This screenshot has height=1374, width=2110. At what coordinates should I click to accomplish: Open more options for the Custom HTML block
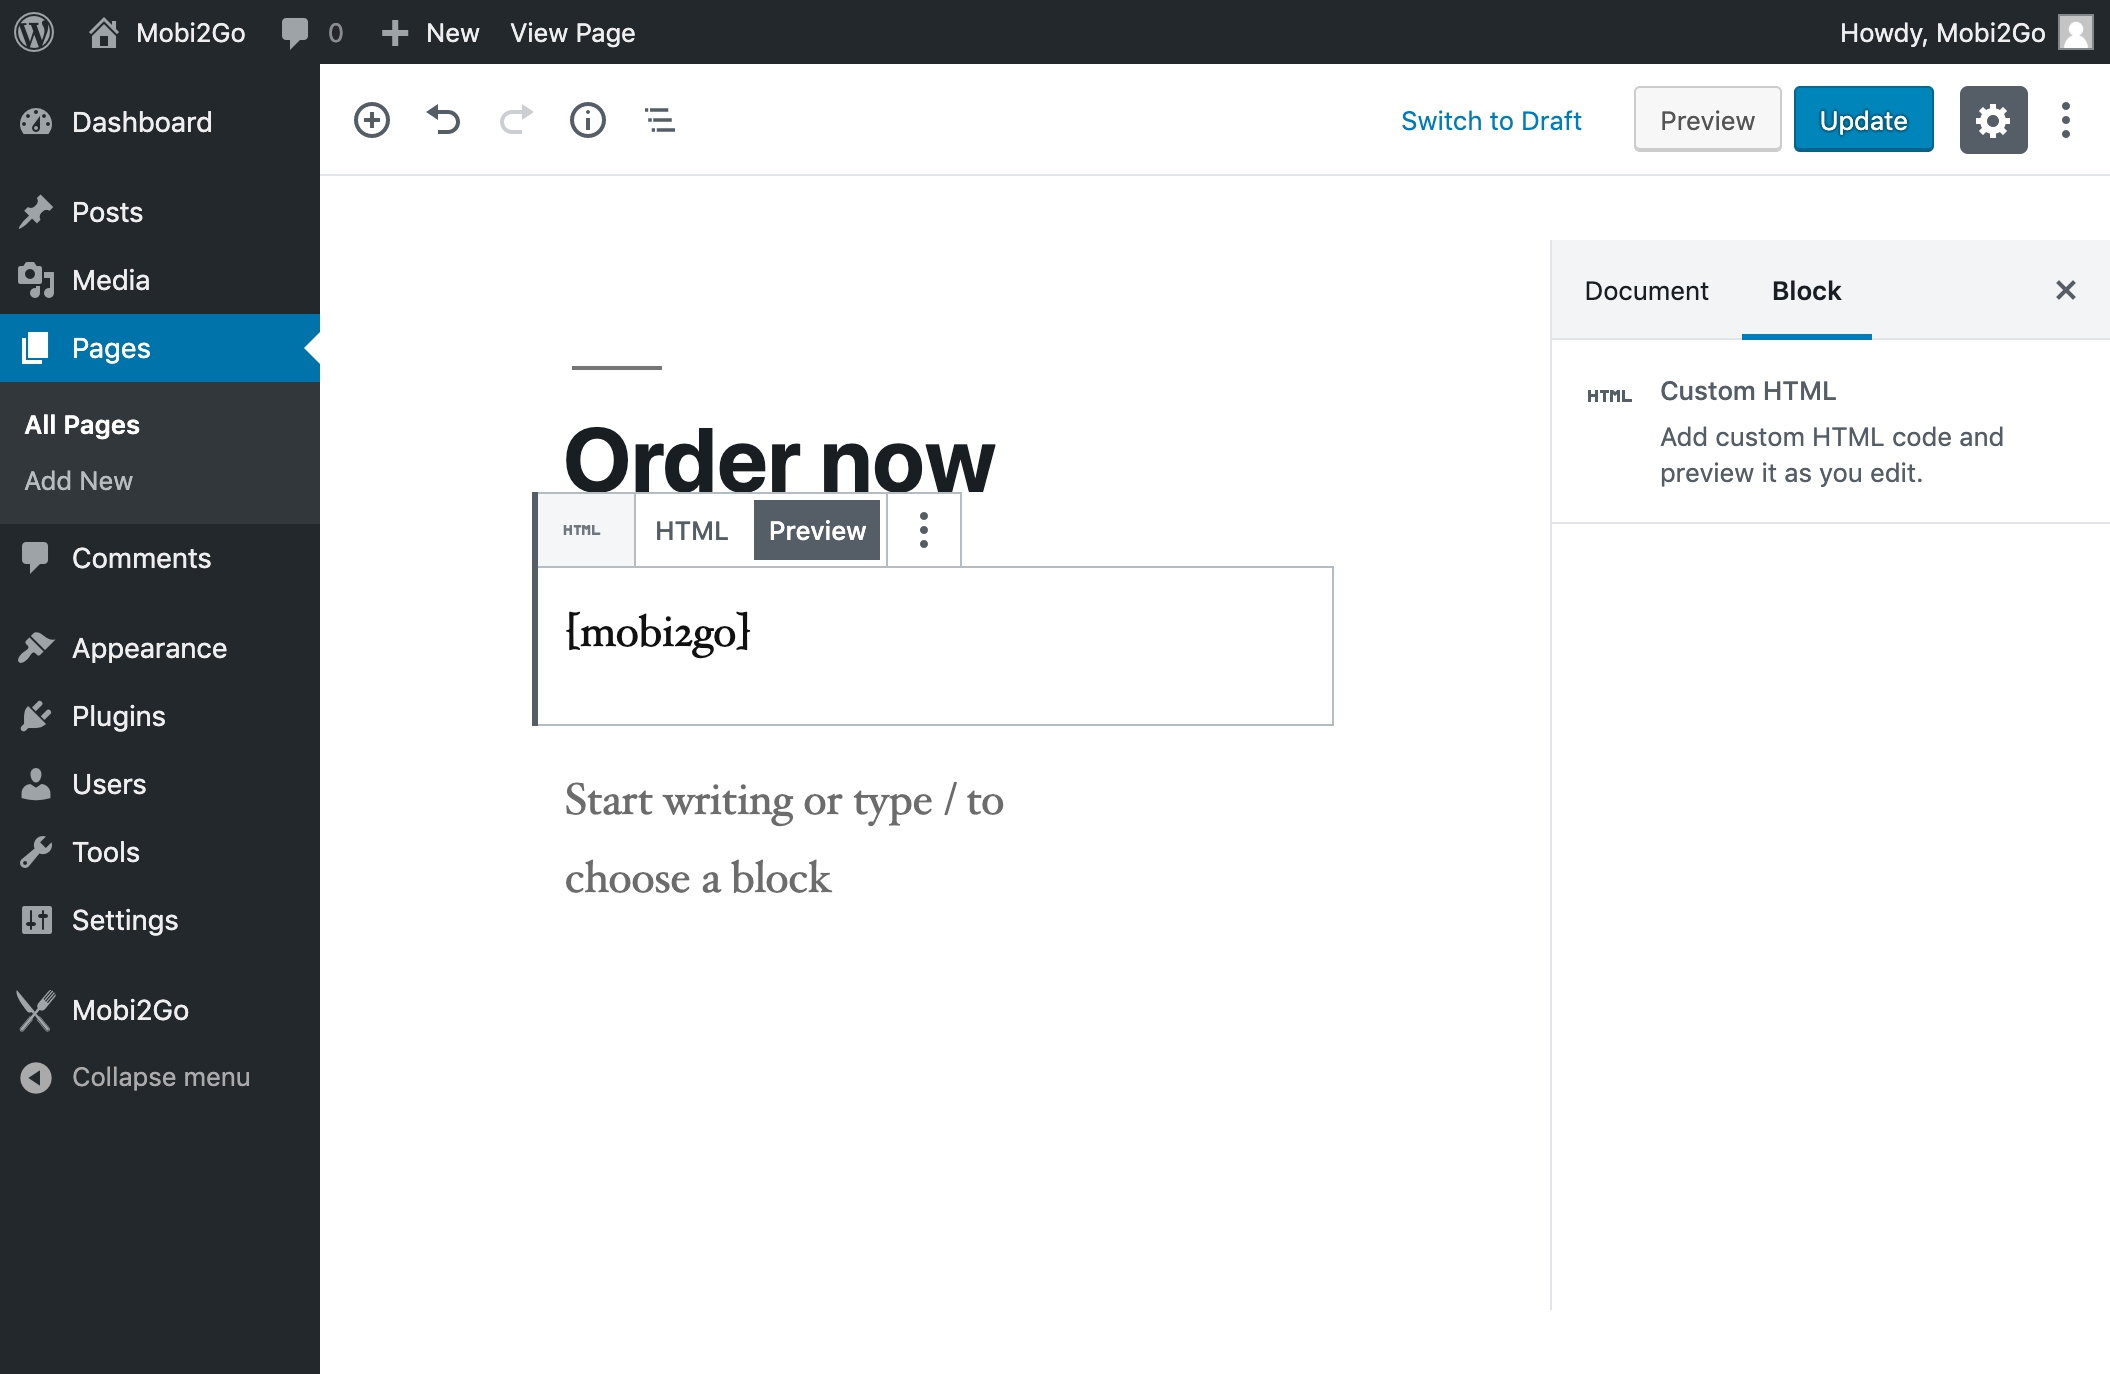pos(922,530)
